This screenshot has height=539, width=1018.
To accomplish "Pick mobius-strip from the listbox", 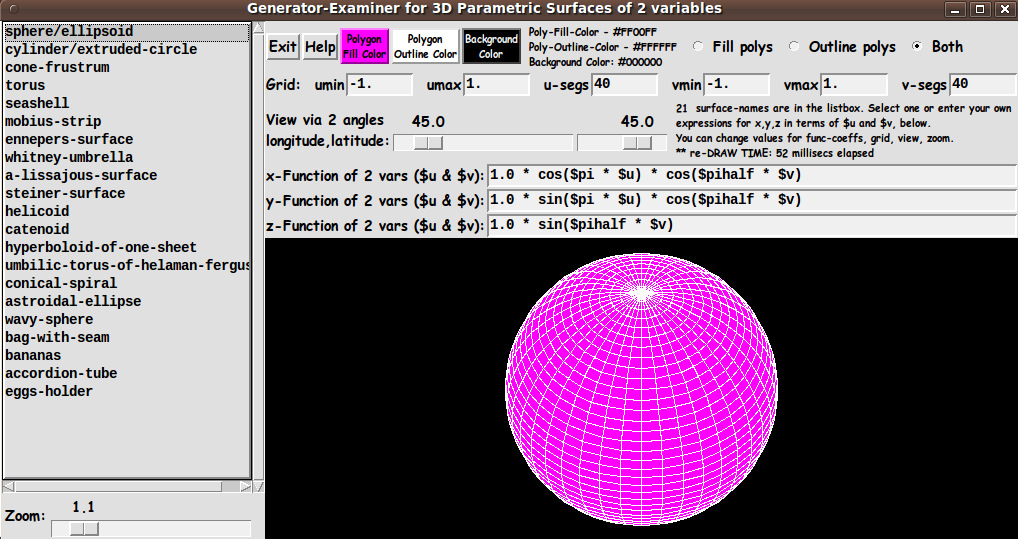I will click(x=53, y=122).
